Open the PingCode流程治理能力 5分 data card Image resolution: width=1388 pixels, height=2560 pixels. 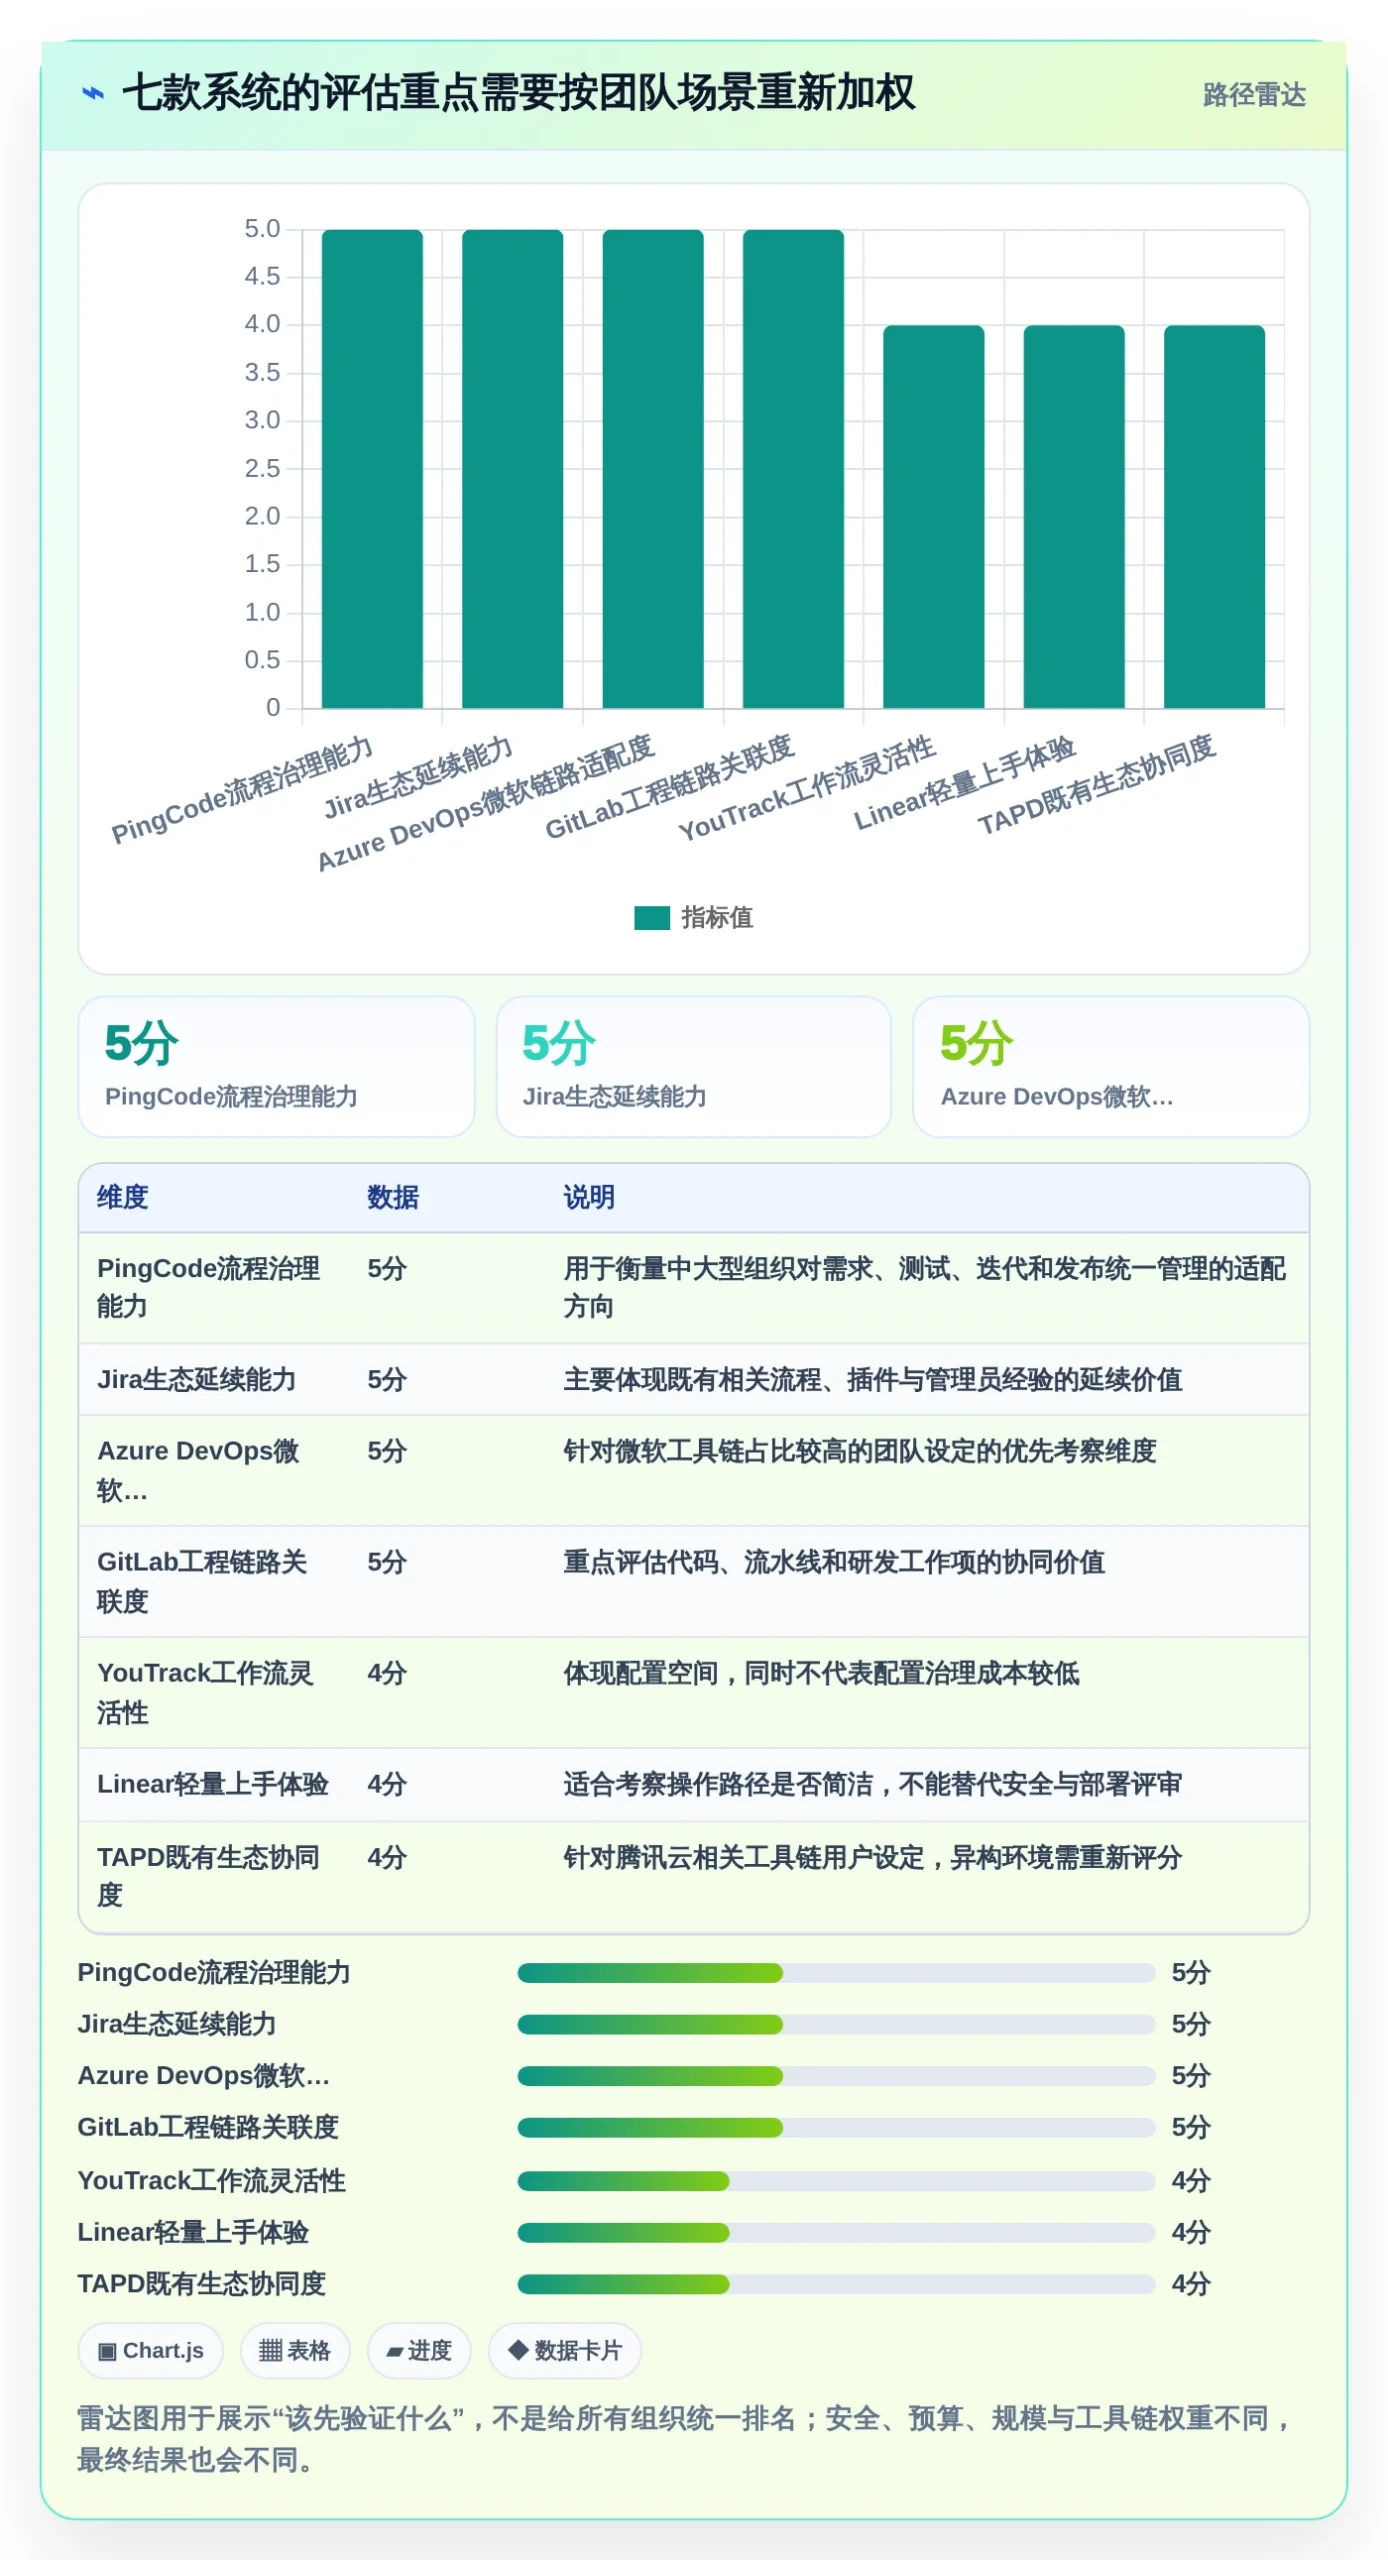[276, 1067]
